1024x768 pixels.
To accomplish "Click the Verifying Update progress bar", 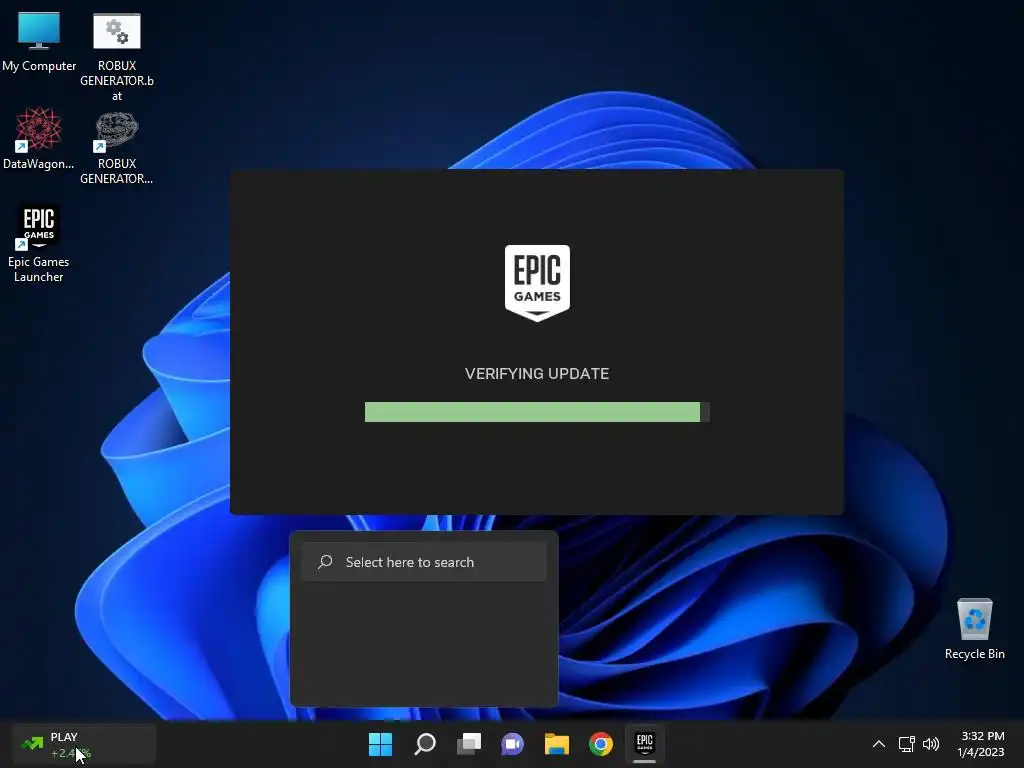I will pyautogui.click(x=537, y=412).
